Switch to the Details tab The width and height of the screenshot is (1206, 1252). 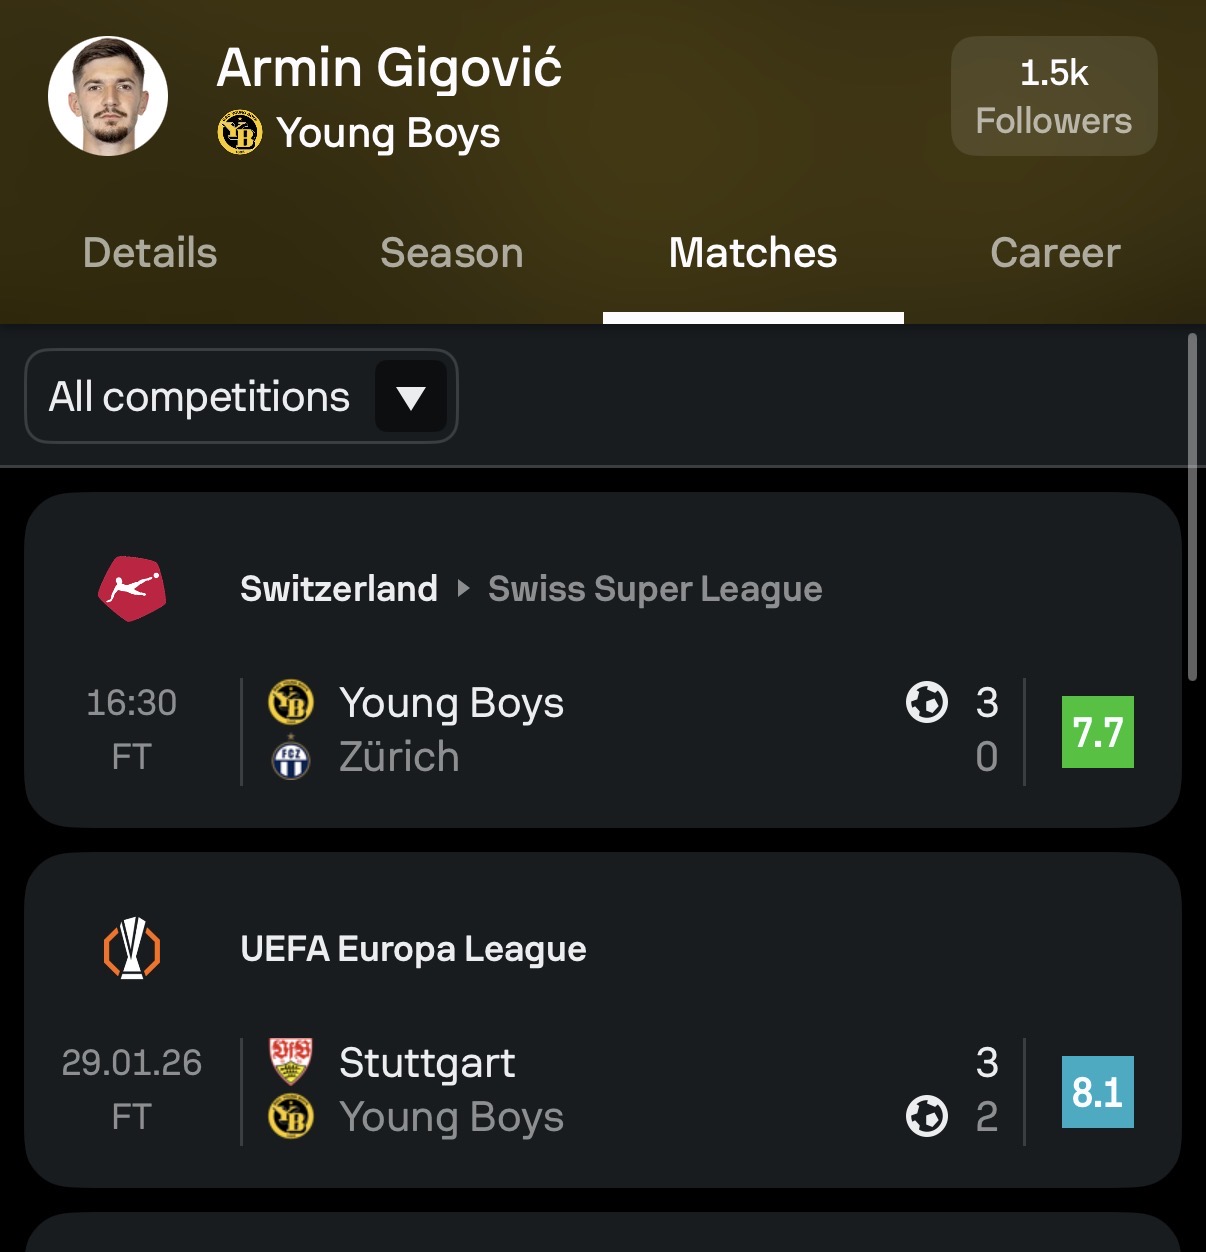coord(150,253)
